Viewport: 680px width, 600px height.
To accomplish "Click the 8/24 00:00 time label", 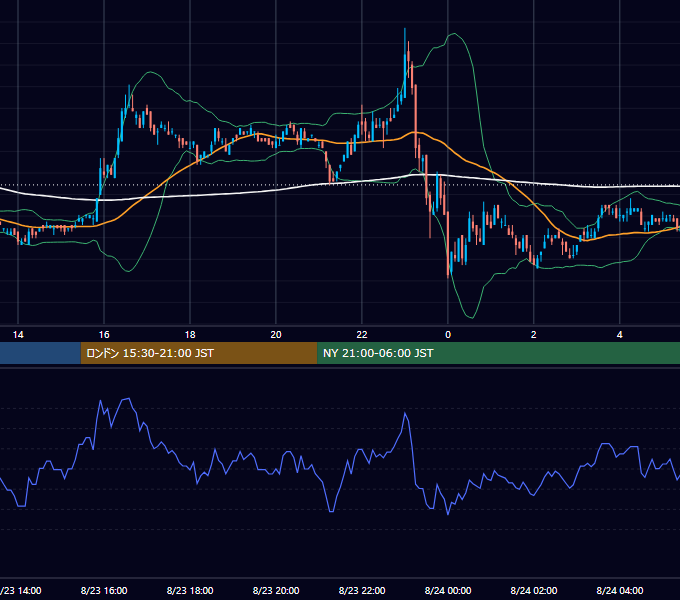I will tap(448, 590).
